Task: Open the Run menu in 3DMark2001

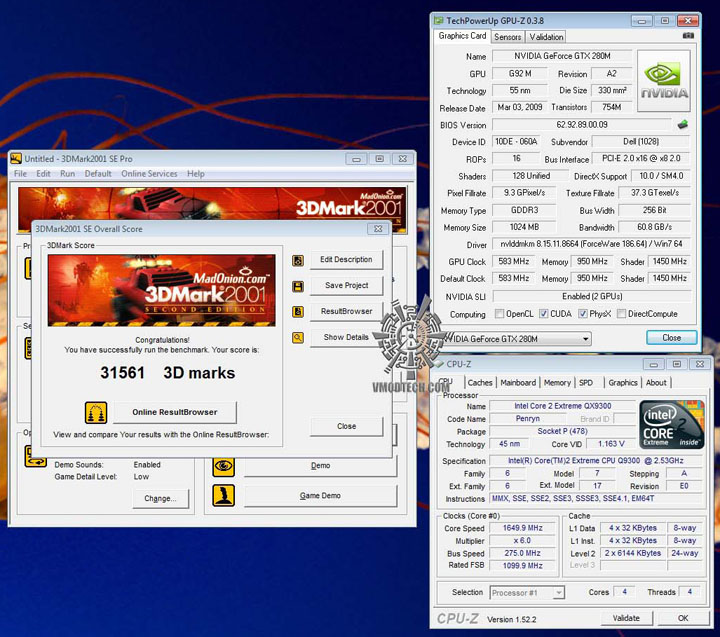Action: 67,174
